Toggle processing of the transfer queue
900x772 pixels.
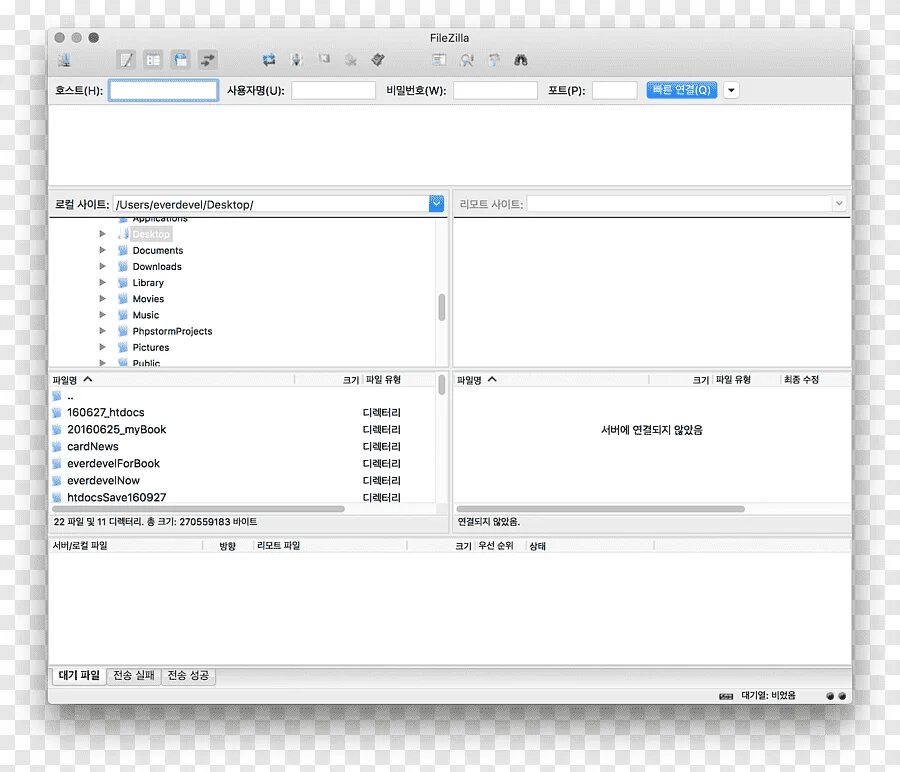point(296,60)
